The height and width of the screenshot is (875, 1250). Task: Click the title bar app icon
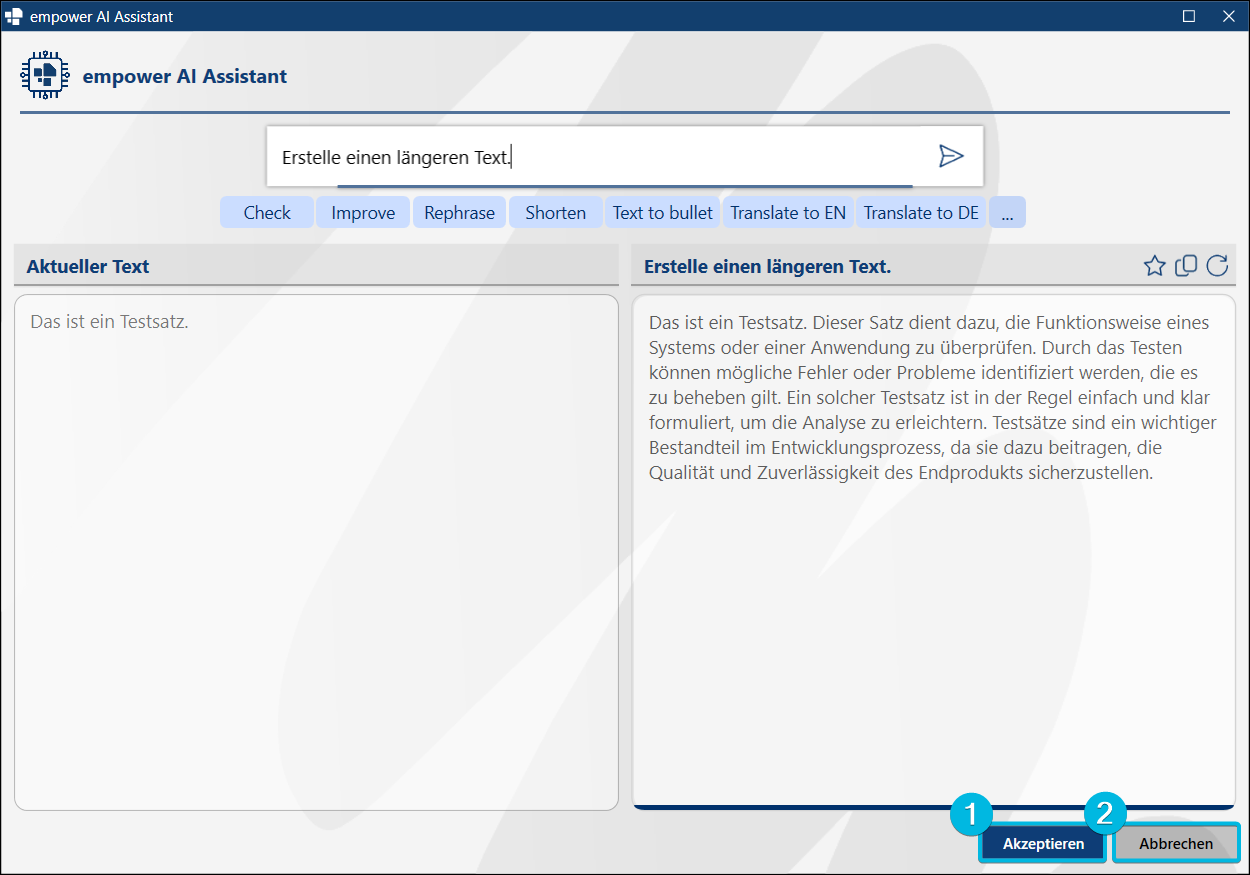click(x=14, y=16)
